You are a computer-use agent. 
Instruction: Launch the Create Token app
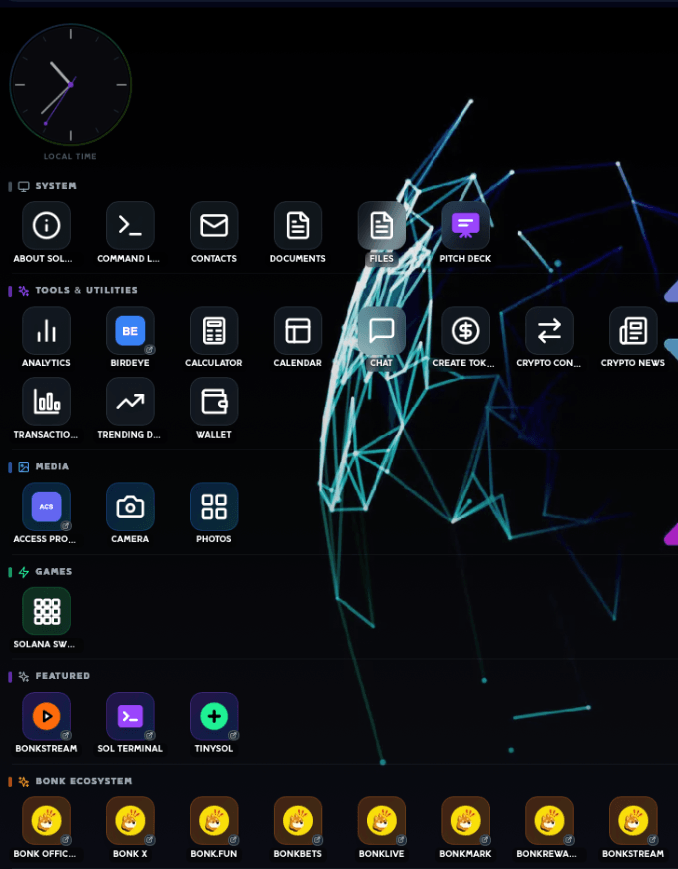(x=465, y=331)
